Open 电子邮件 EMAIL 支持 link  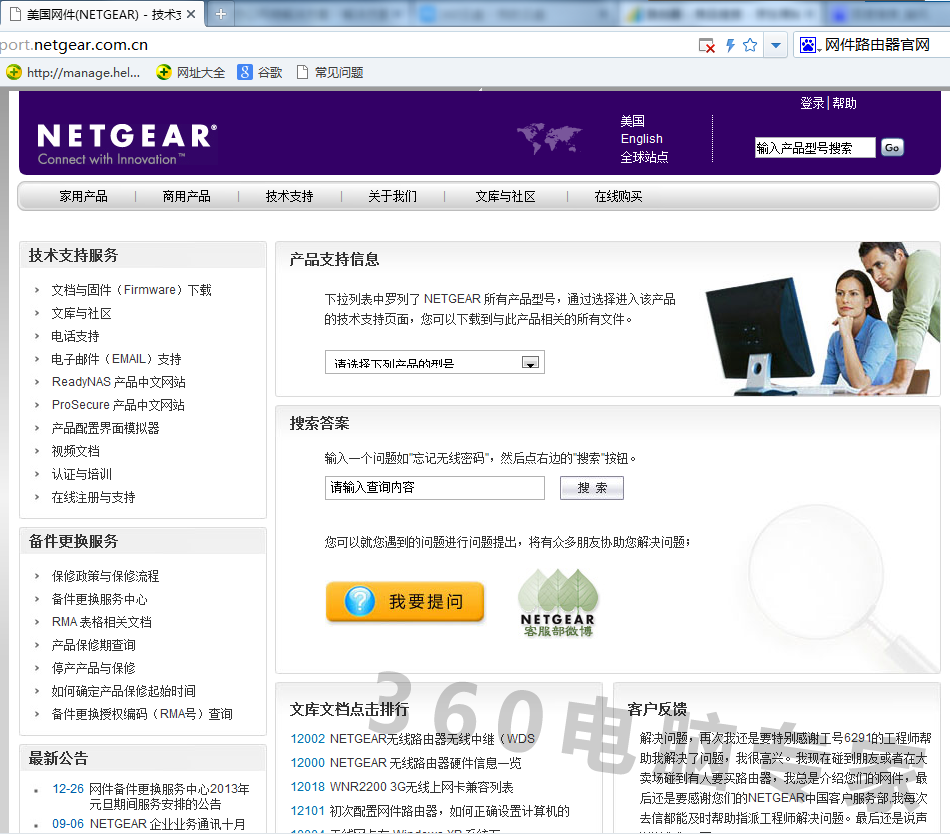(x=116, y=359)
